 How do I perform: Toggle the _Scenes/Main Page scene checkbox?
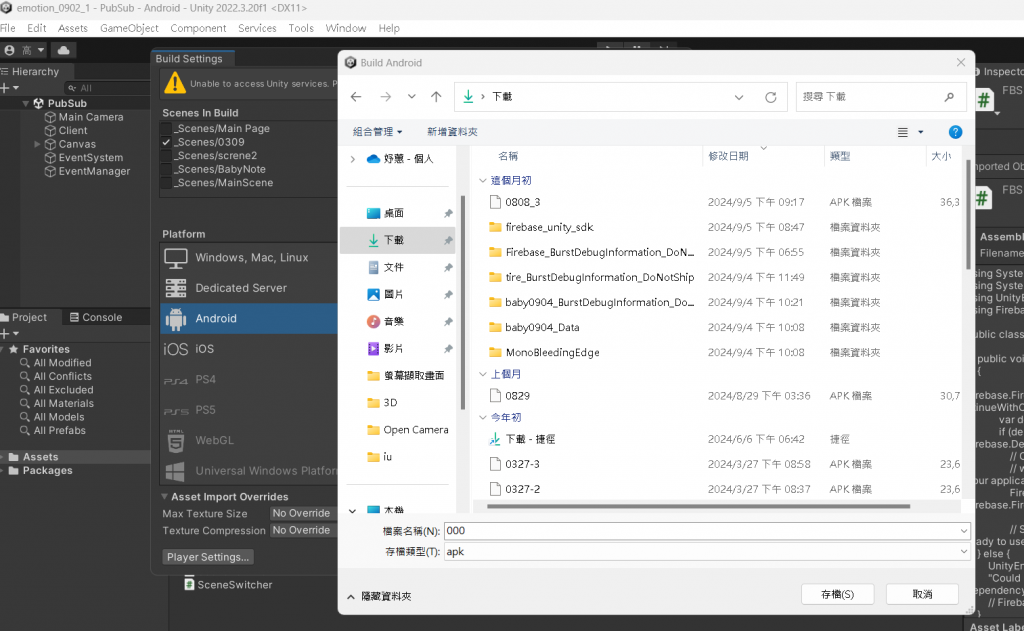[166, 129]
